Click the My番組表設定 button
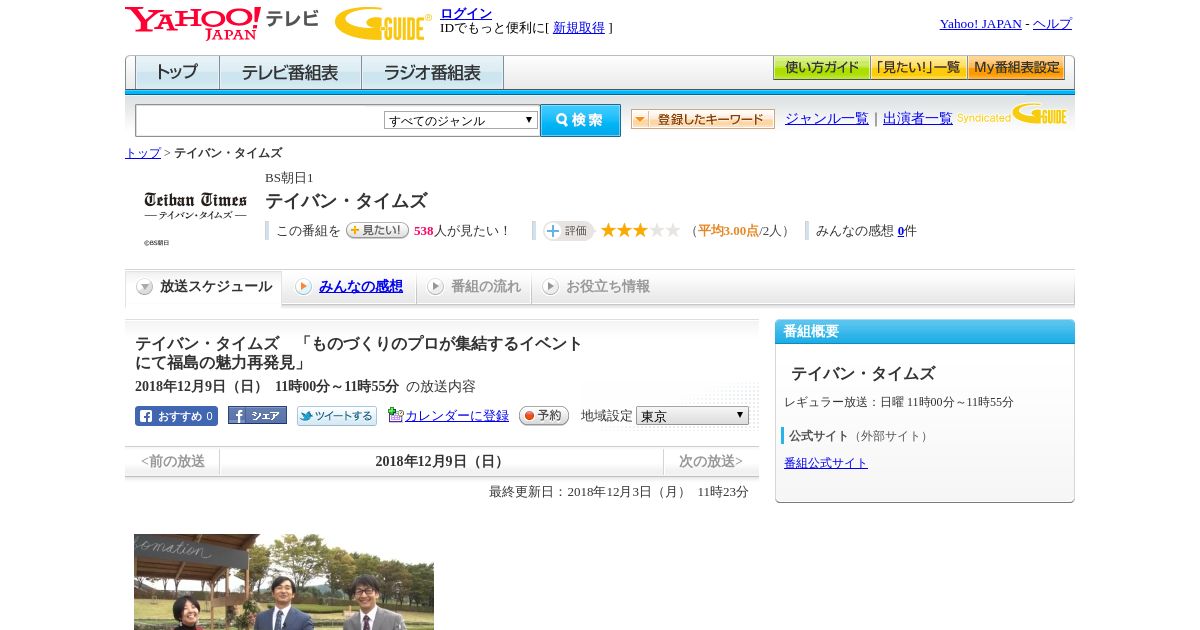The width and height of the screenshot is (1200, 630). 1016,68
